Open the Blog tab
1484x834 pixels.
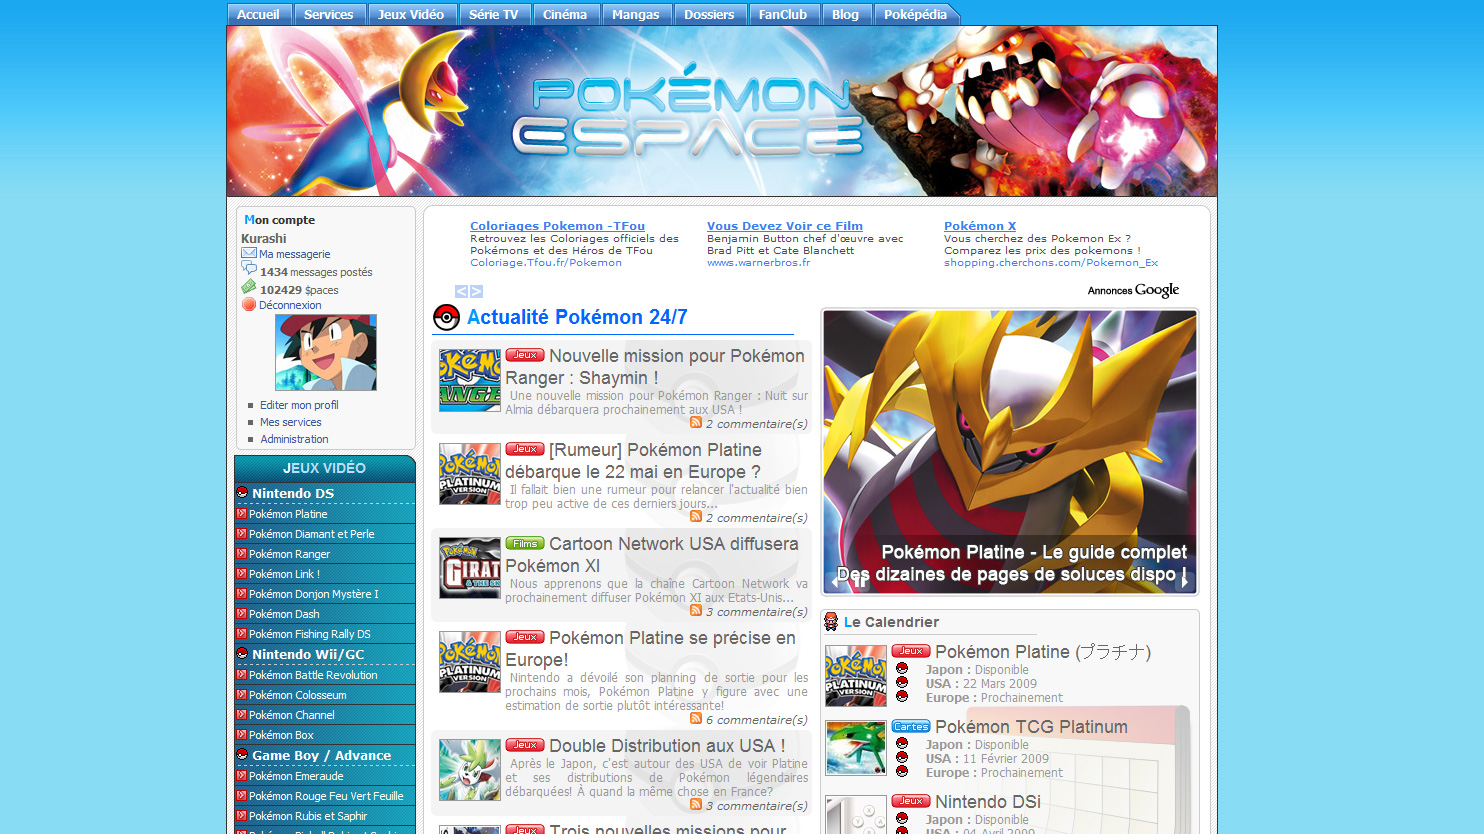(846, 14)
